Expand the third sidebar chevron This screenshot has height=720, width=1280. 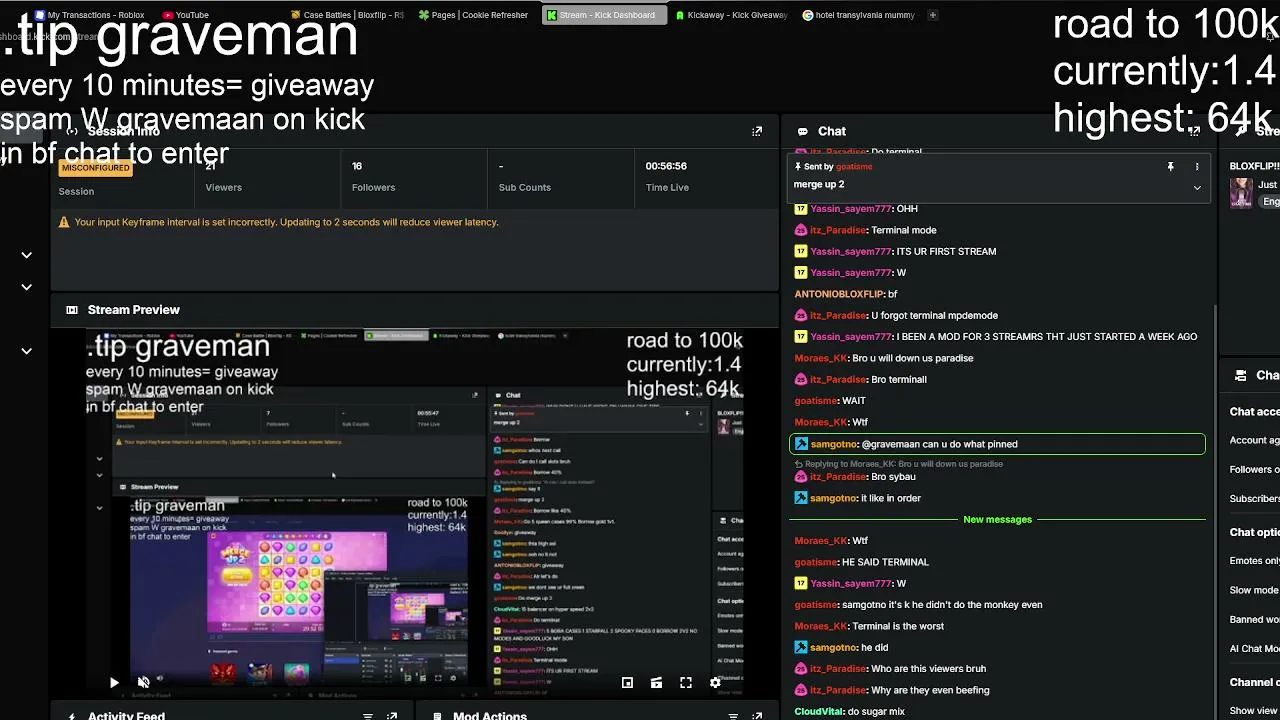(27, 351)
